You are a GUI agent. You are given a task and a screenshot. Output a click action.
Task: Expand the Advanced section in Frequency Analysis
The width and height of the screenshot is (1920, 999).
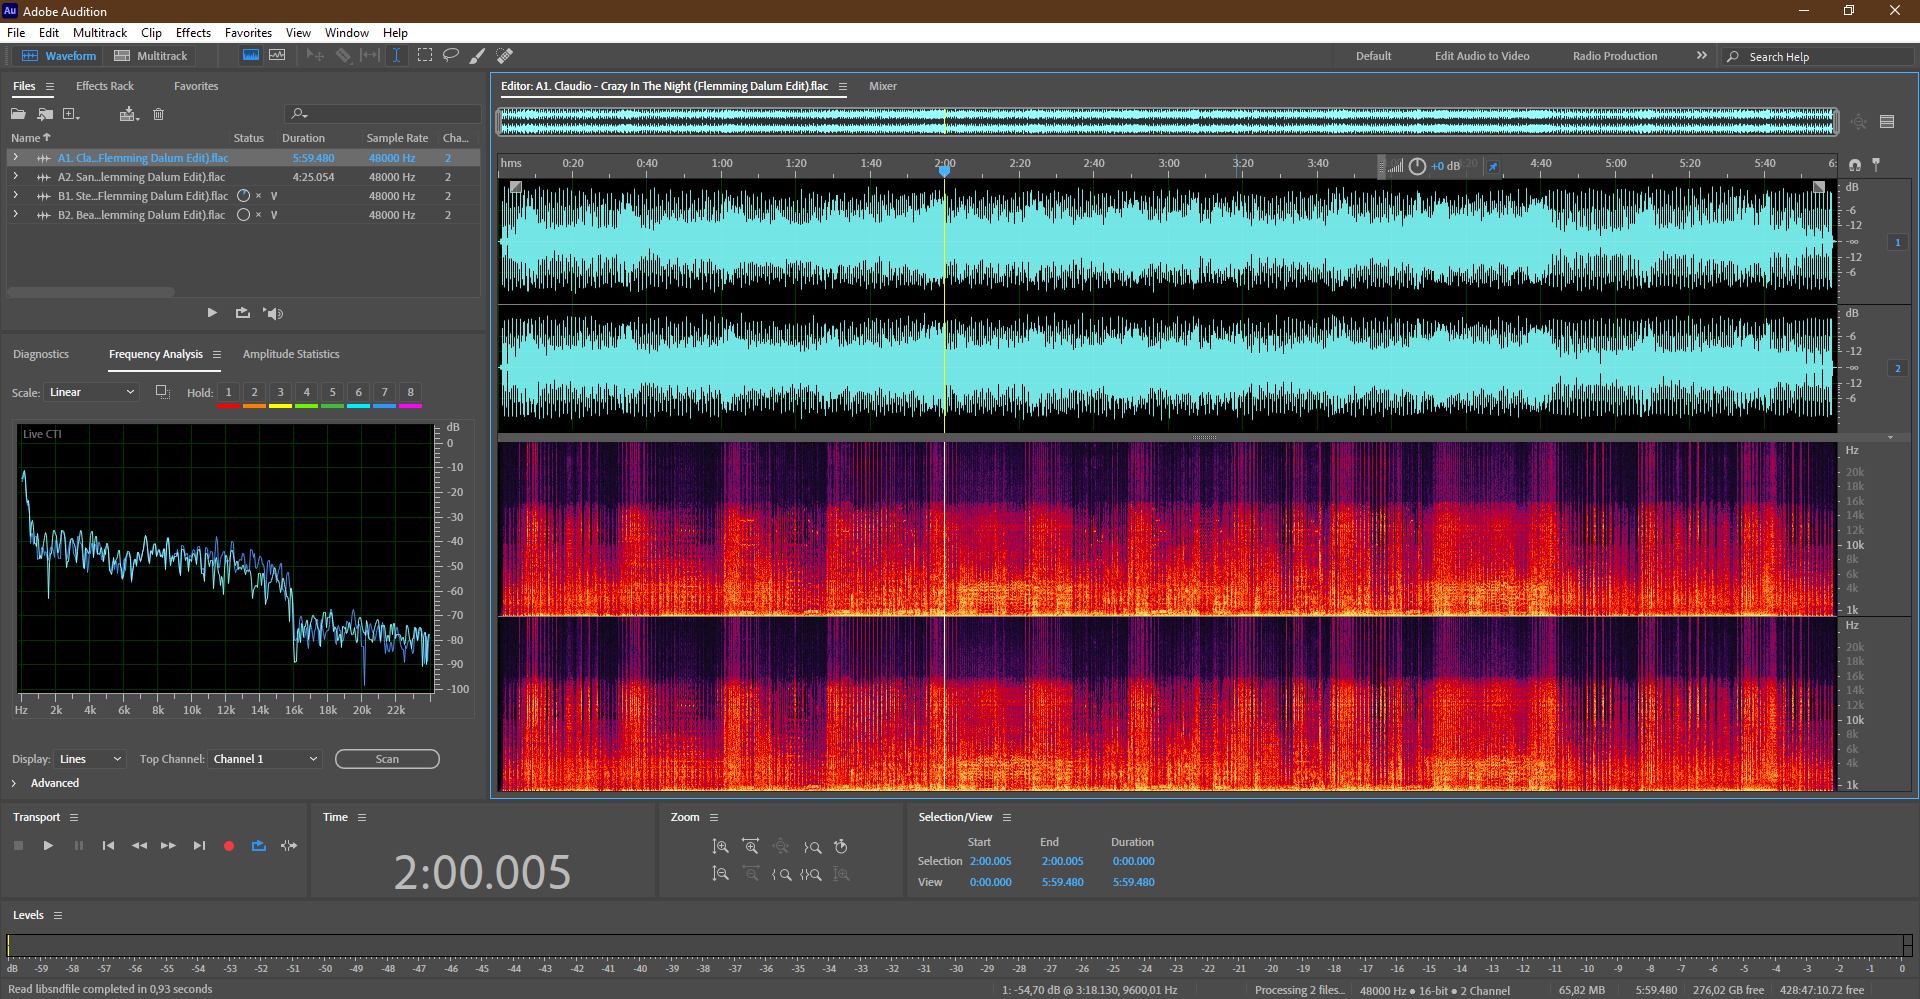[15, 783]
